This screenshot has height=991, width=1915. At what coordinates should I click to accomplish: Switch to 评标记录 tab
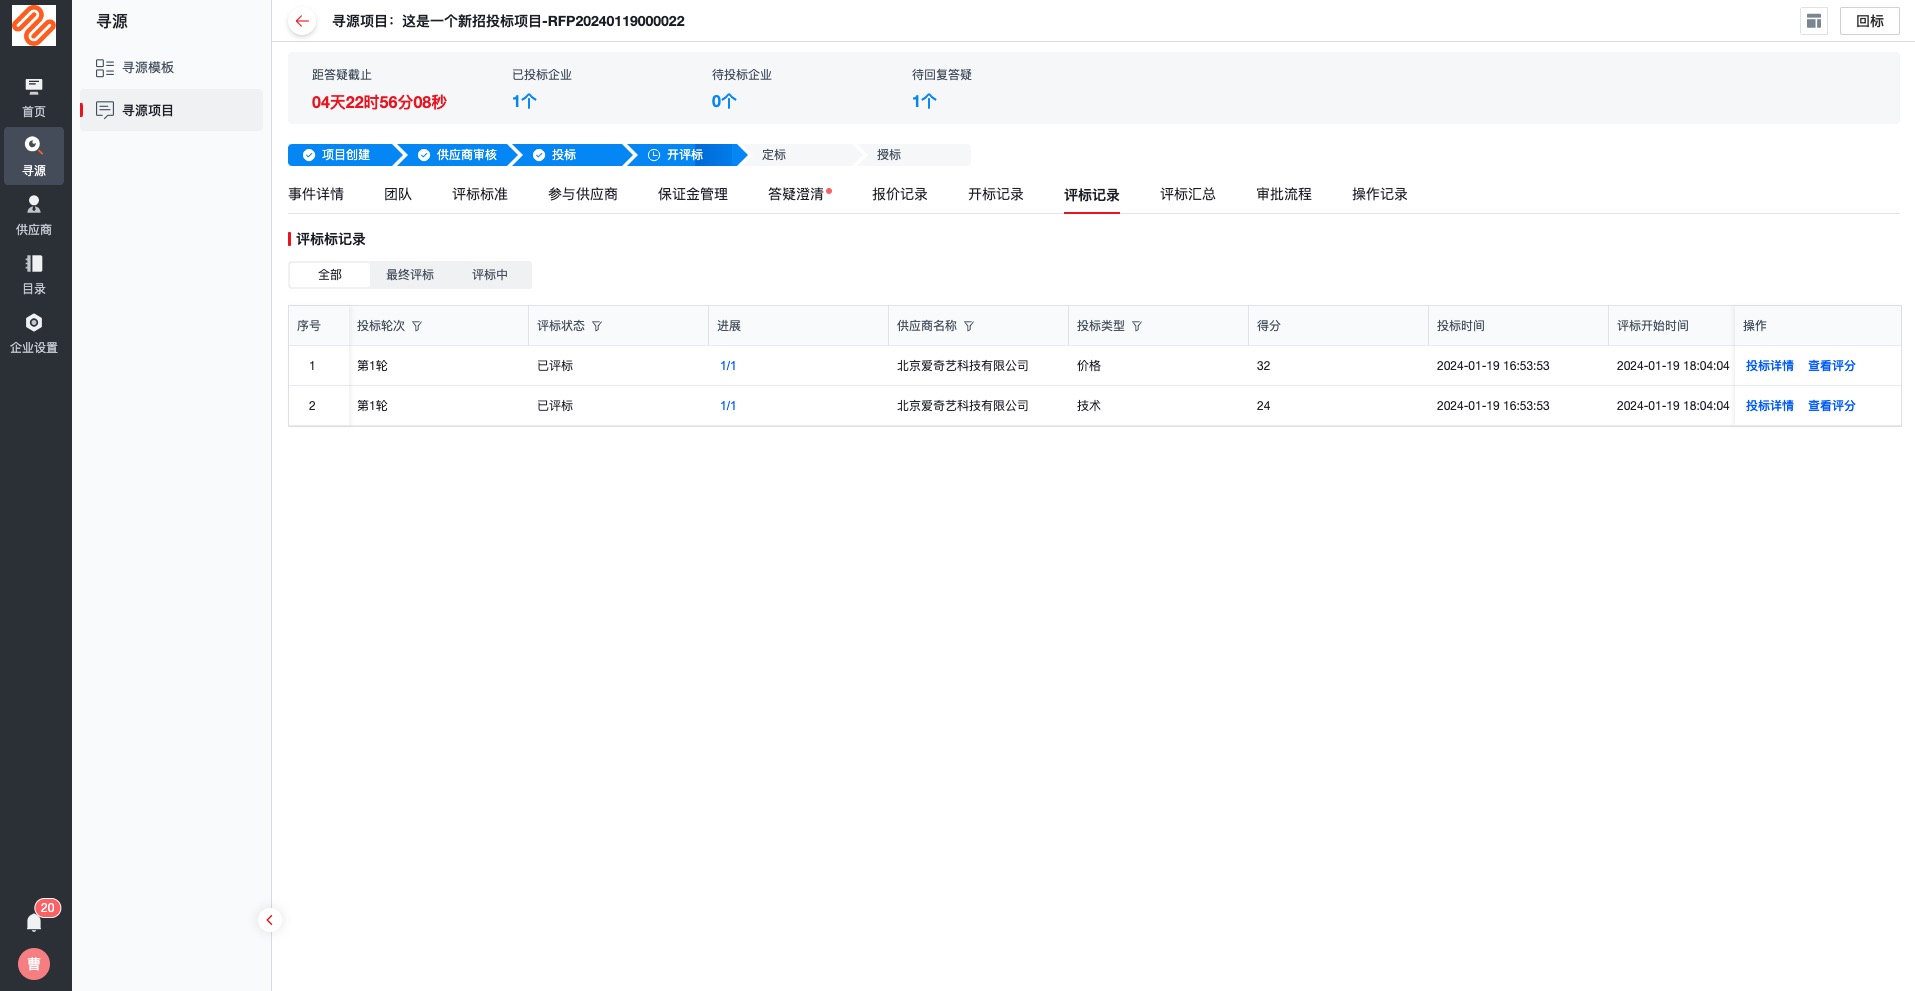pos(1092,195)
